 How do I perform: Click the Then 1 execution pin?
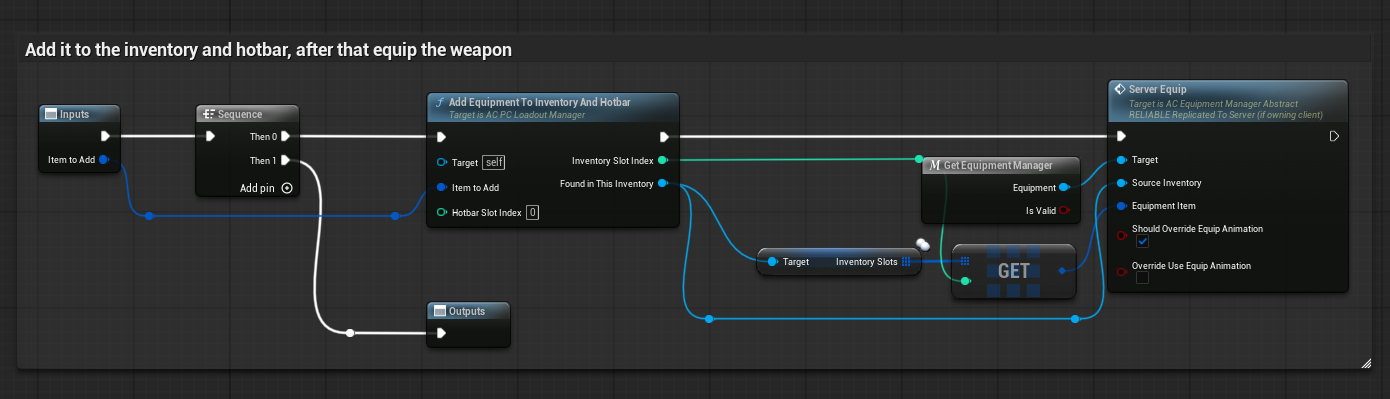click(x=285, y=160)
